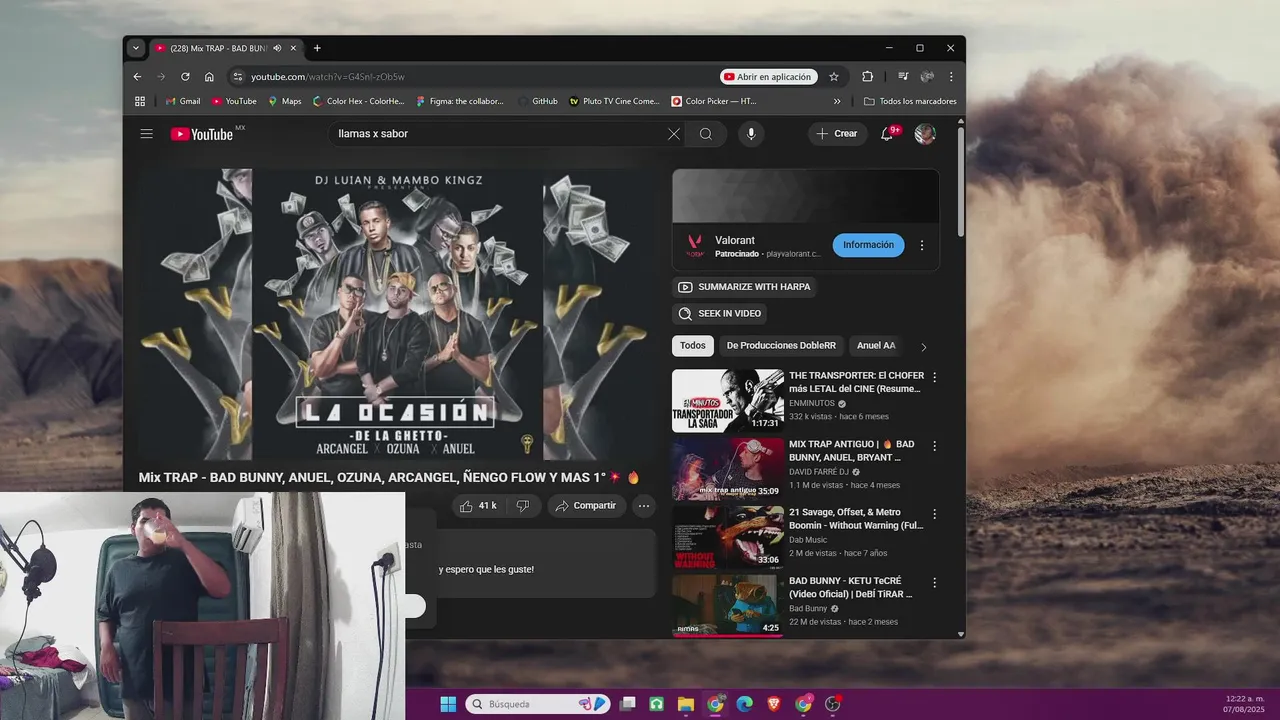Open media controls in Chrome toolbar
Screen dimensions: 1280x720
click(903, 76)
